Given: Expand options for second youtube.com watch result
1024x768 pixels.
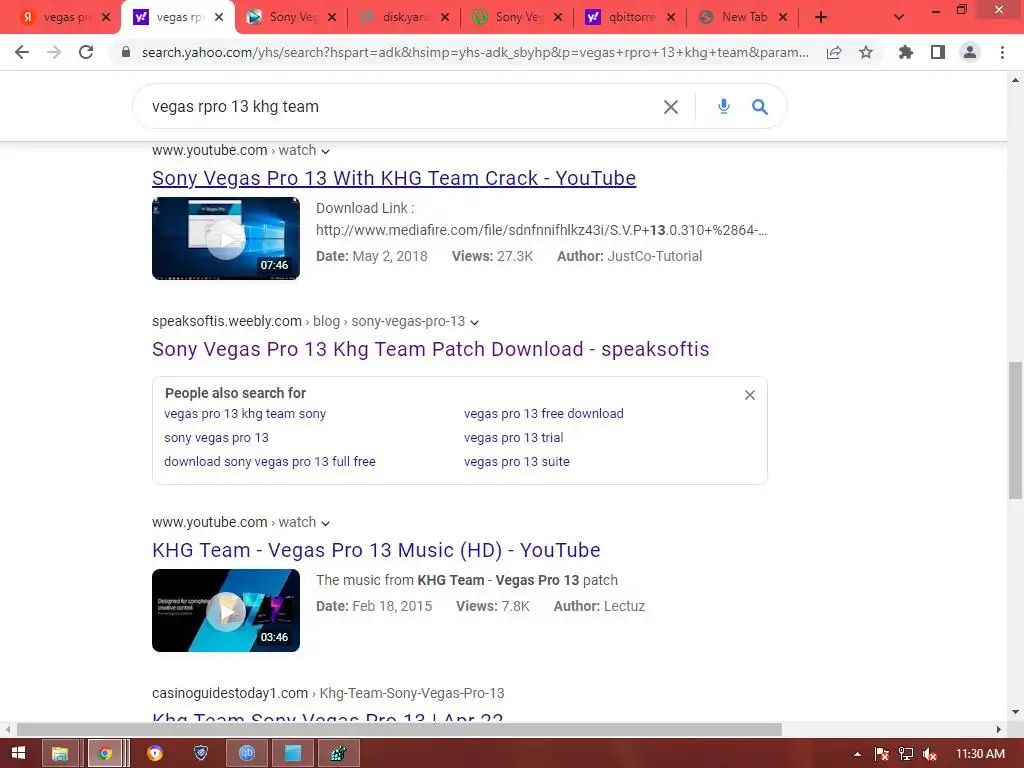Looking at the screenshot, I should (325, 524).
